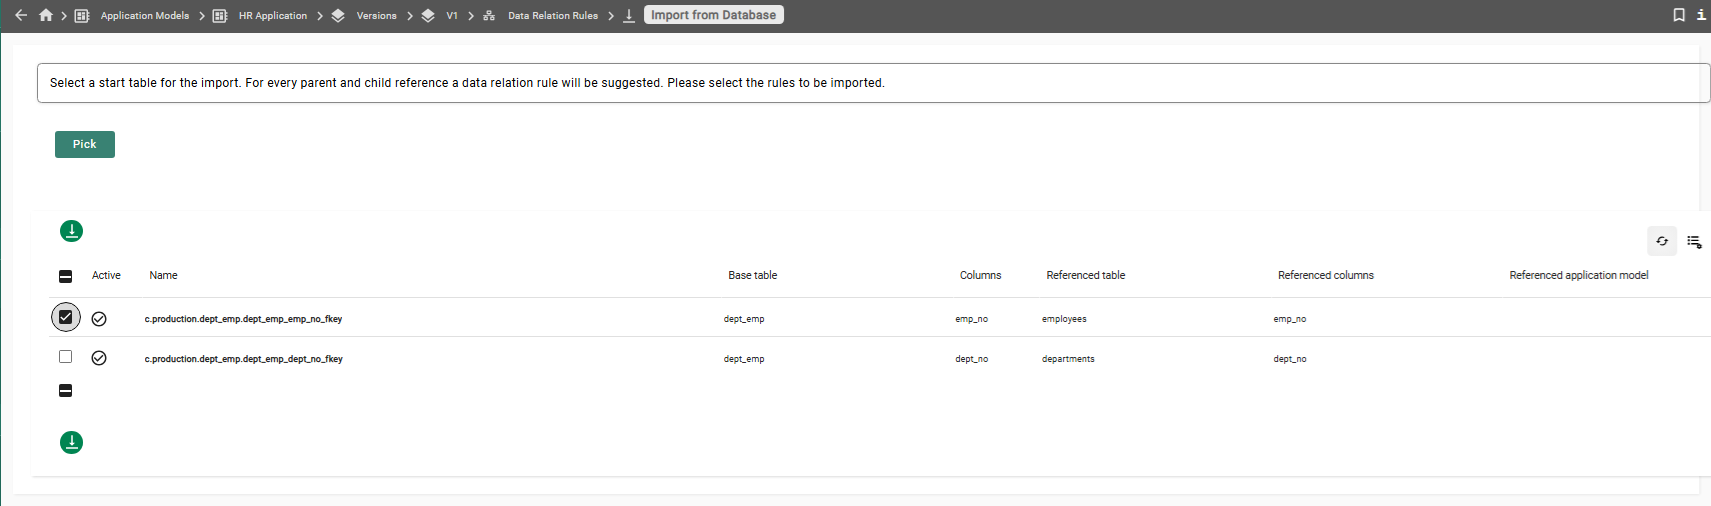Sort by Referenced application model header
Viewport: 1711px width, 506px height.
tap(1579, 276)
